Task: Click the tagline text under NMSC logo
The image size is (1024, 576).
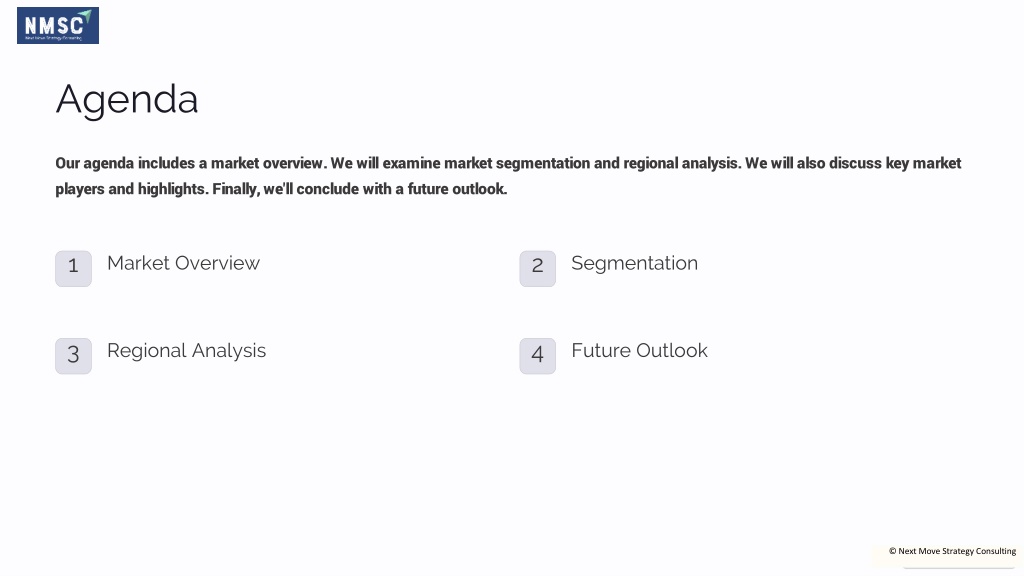Action: [54, 38]
